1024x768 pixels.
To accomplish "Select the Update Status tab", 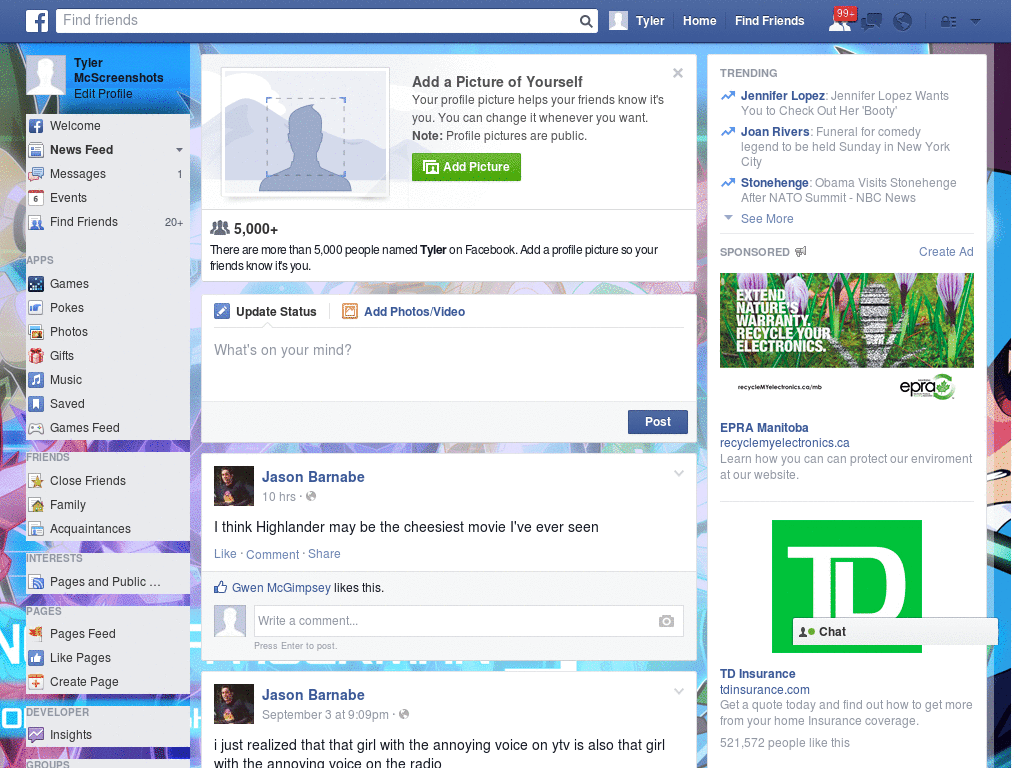I will click(x=266, y=312).
